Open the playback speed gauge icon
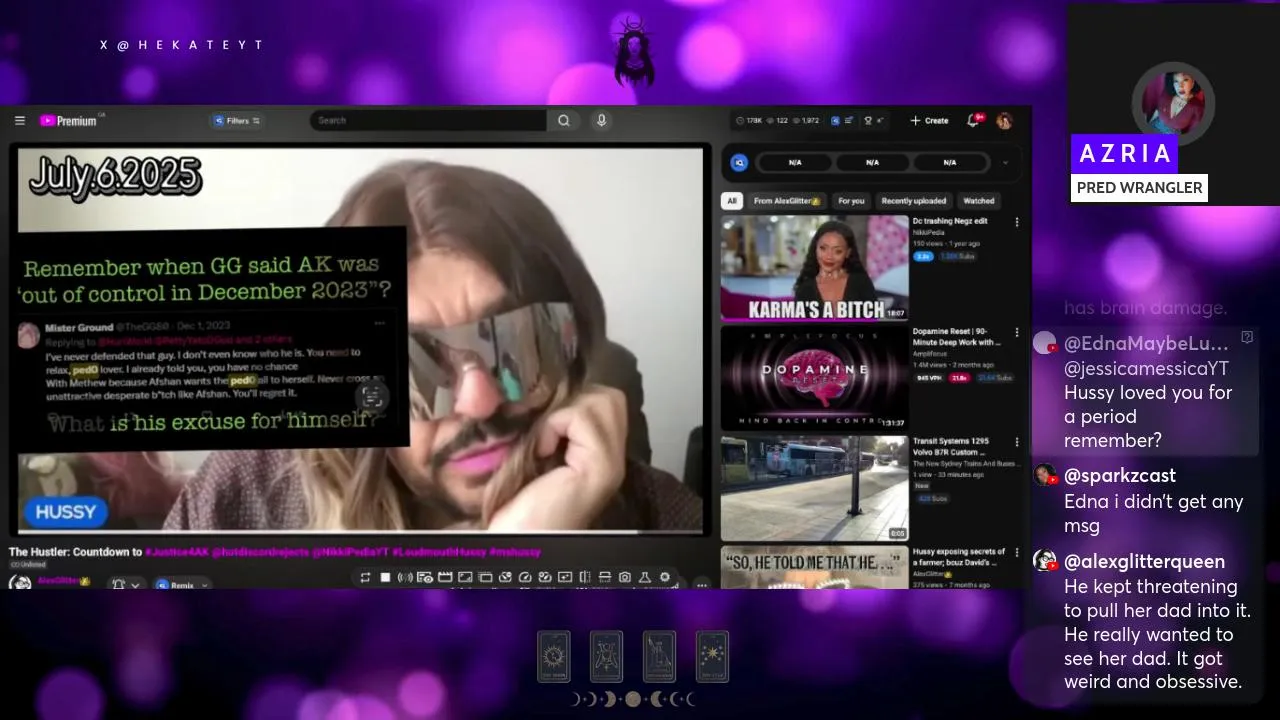 [525, 577]
